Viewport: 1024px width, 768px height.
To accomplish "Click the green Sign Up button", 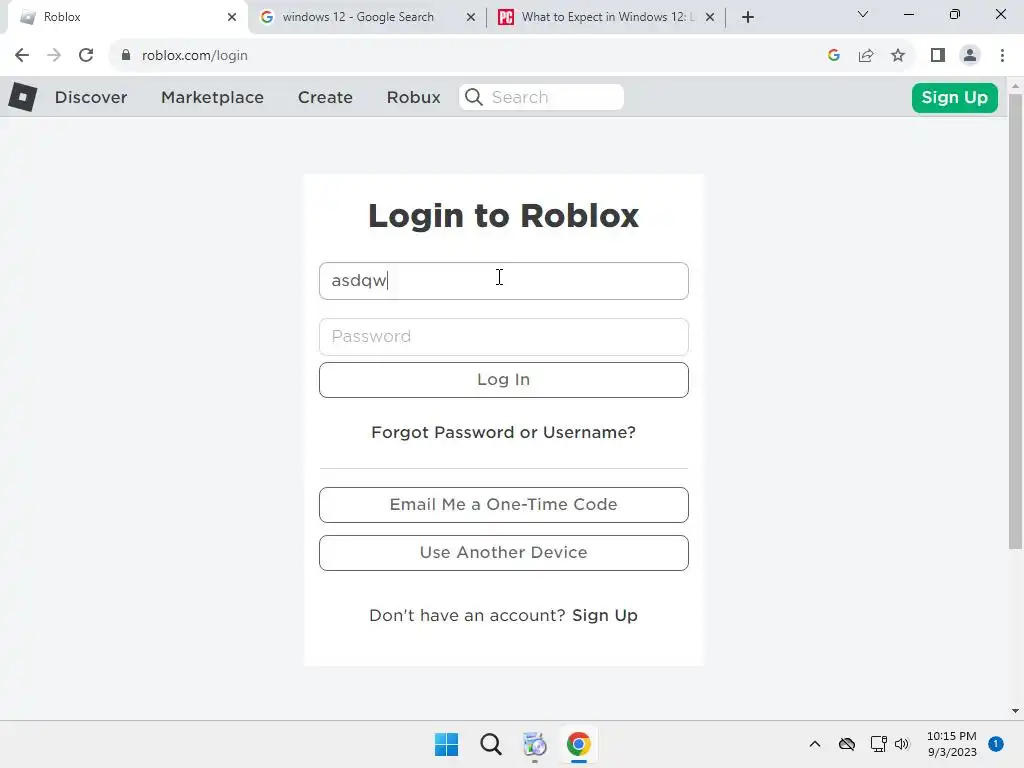I will (955, 97).
